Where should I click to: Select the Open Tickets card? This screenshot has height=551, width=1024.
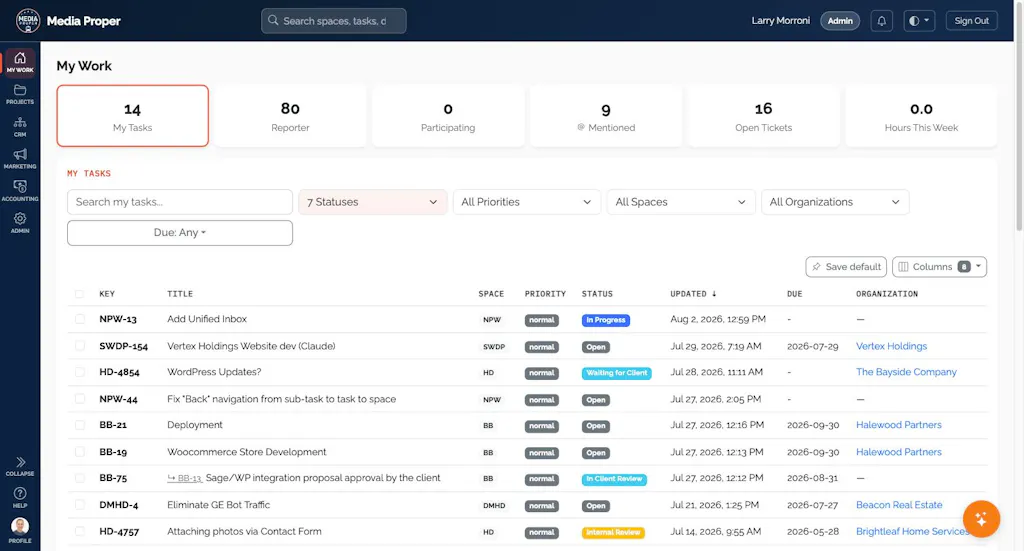(763, 116)
